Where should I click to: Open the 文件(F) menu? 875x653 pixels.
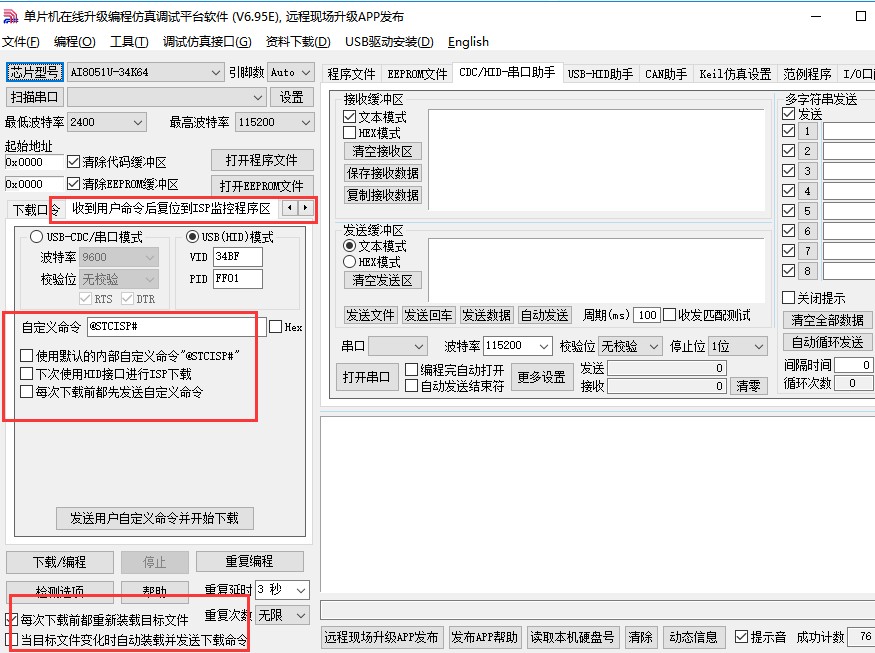[21, 42]
